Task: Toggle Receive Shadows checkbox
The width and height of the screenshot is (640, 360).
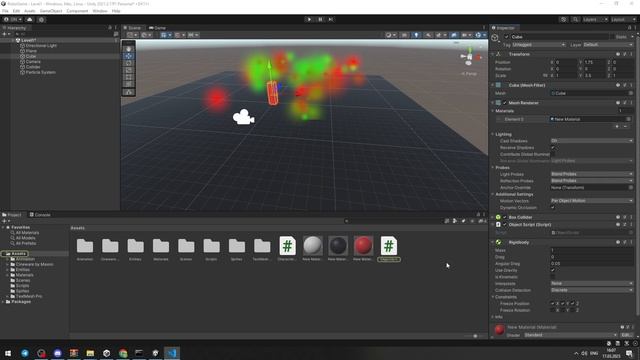Action: pyautogui.click(x=553, y=148)
